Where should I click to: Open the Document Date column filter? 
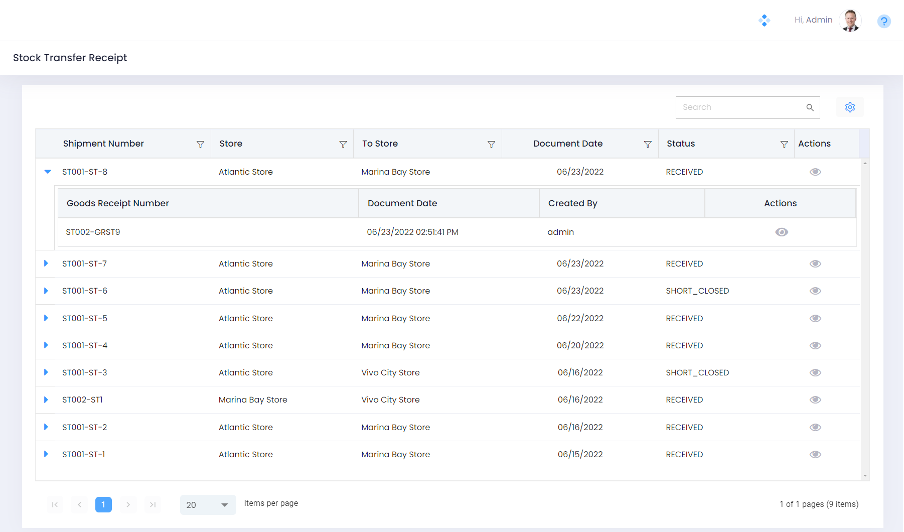tap(648, 144)
